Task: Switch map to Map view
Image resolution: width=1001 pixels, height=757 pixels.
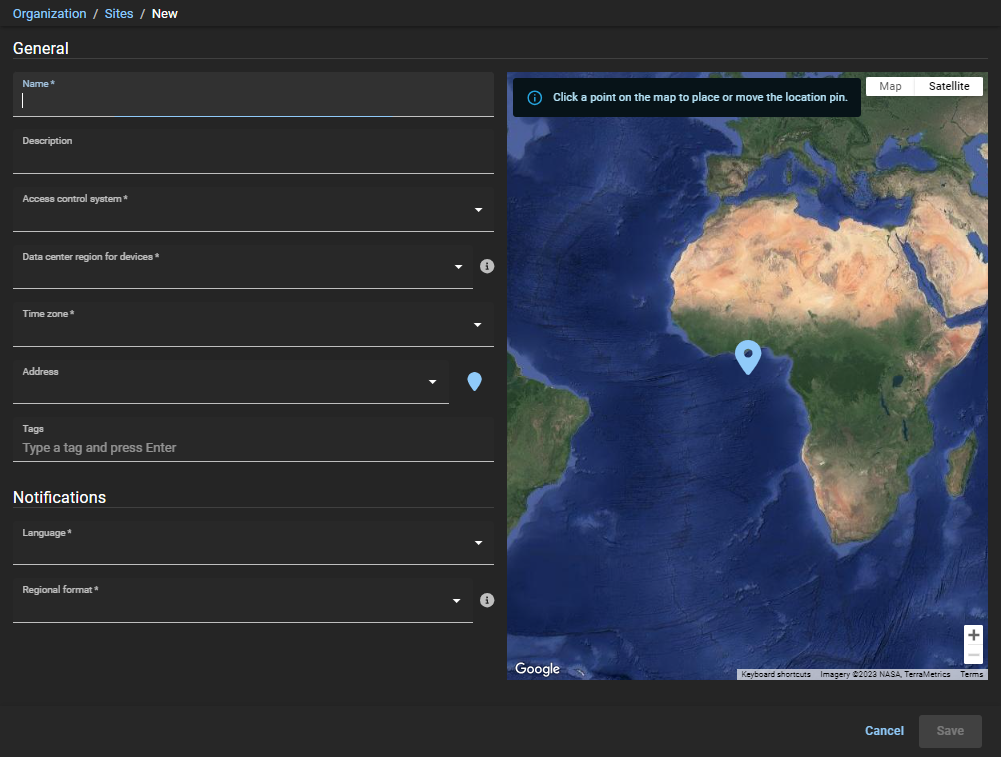Action: tap(890, 86)
